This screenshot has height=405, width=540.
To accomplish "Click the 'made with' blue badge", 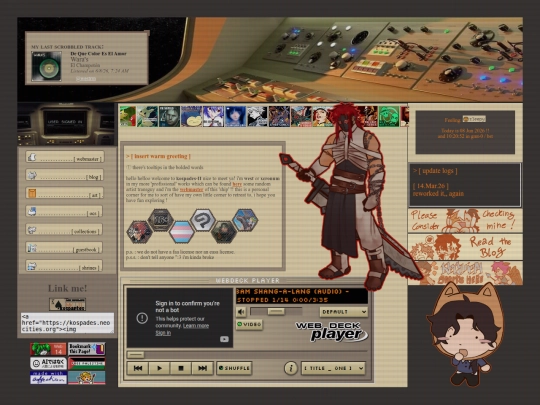I will (x=48, y=378).
